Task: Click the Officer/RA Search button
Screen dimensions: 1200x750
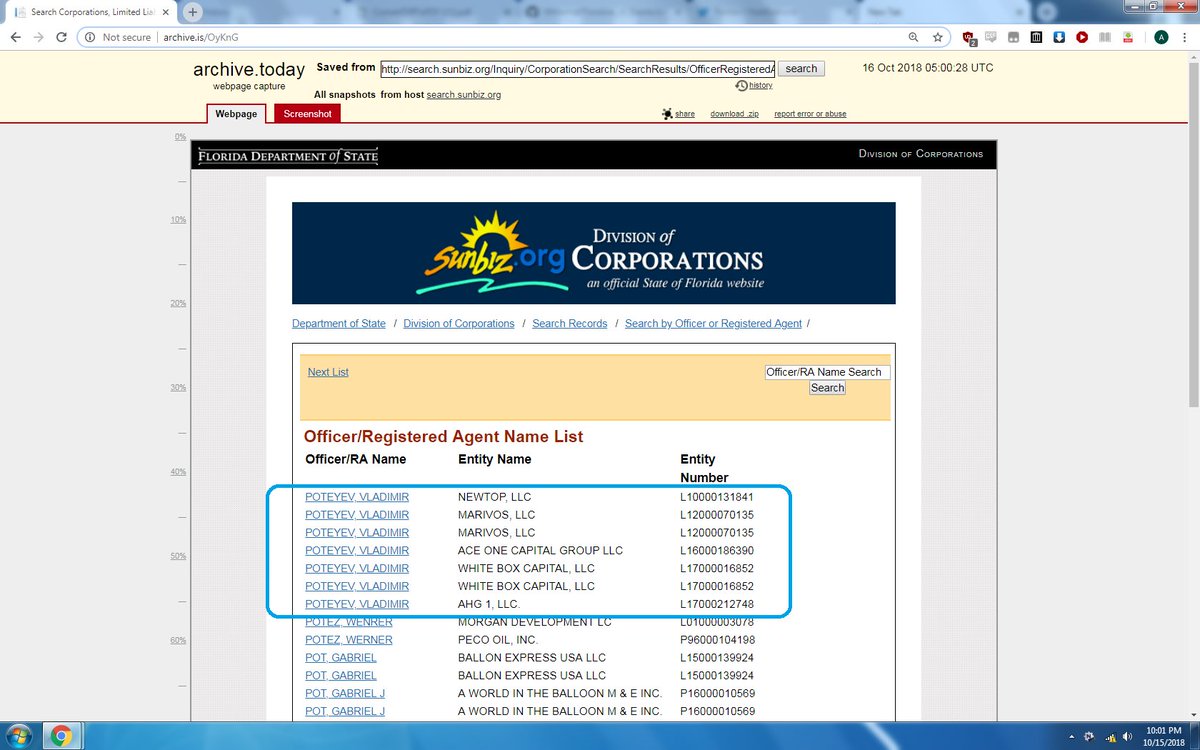Action: (x=827, y=388)
